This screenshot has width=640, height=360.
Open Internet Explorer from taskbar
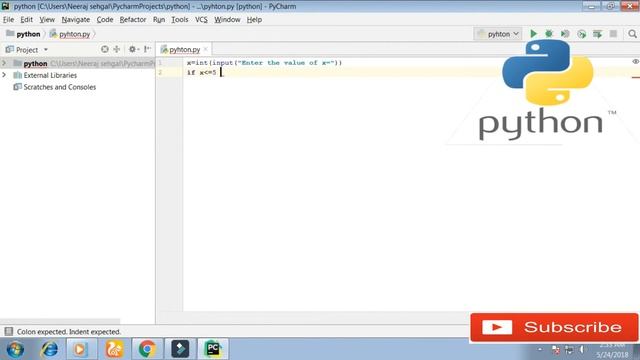49,349
